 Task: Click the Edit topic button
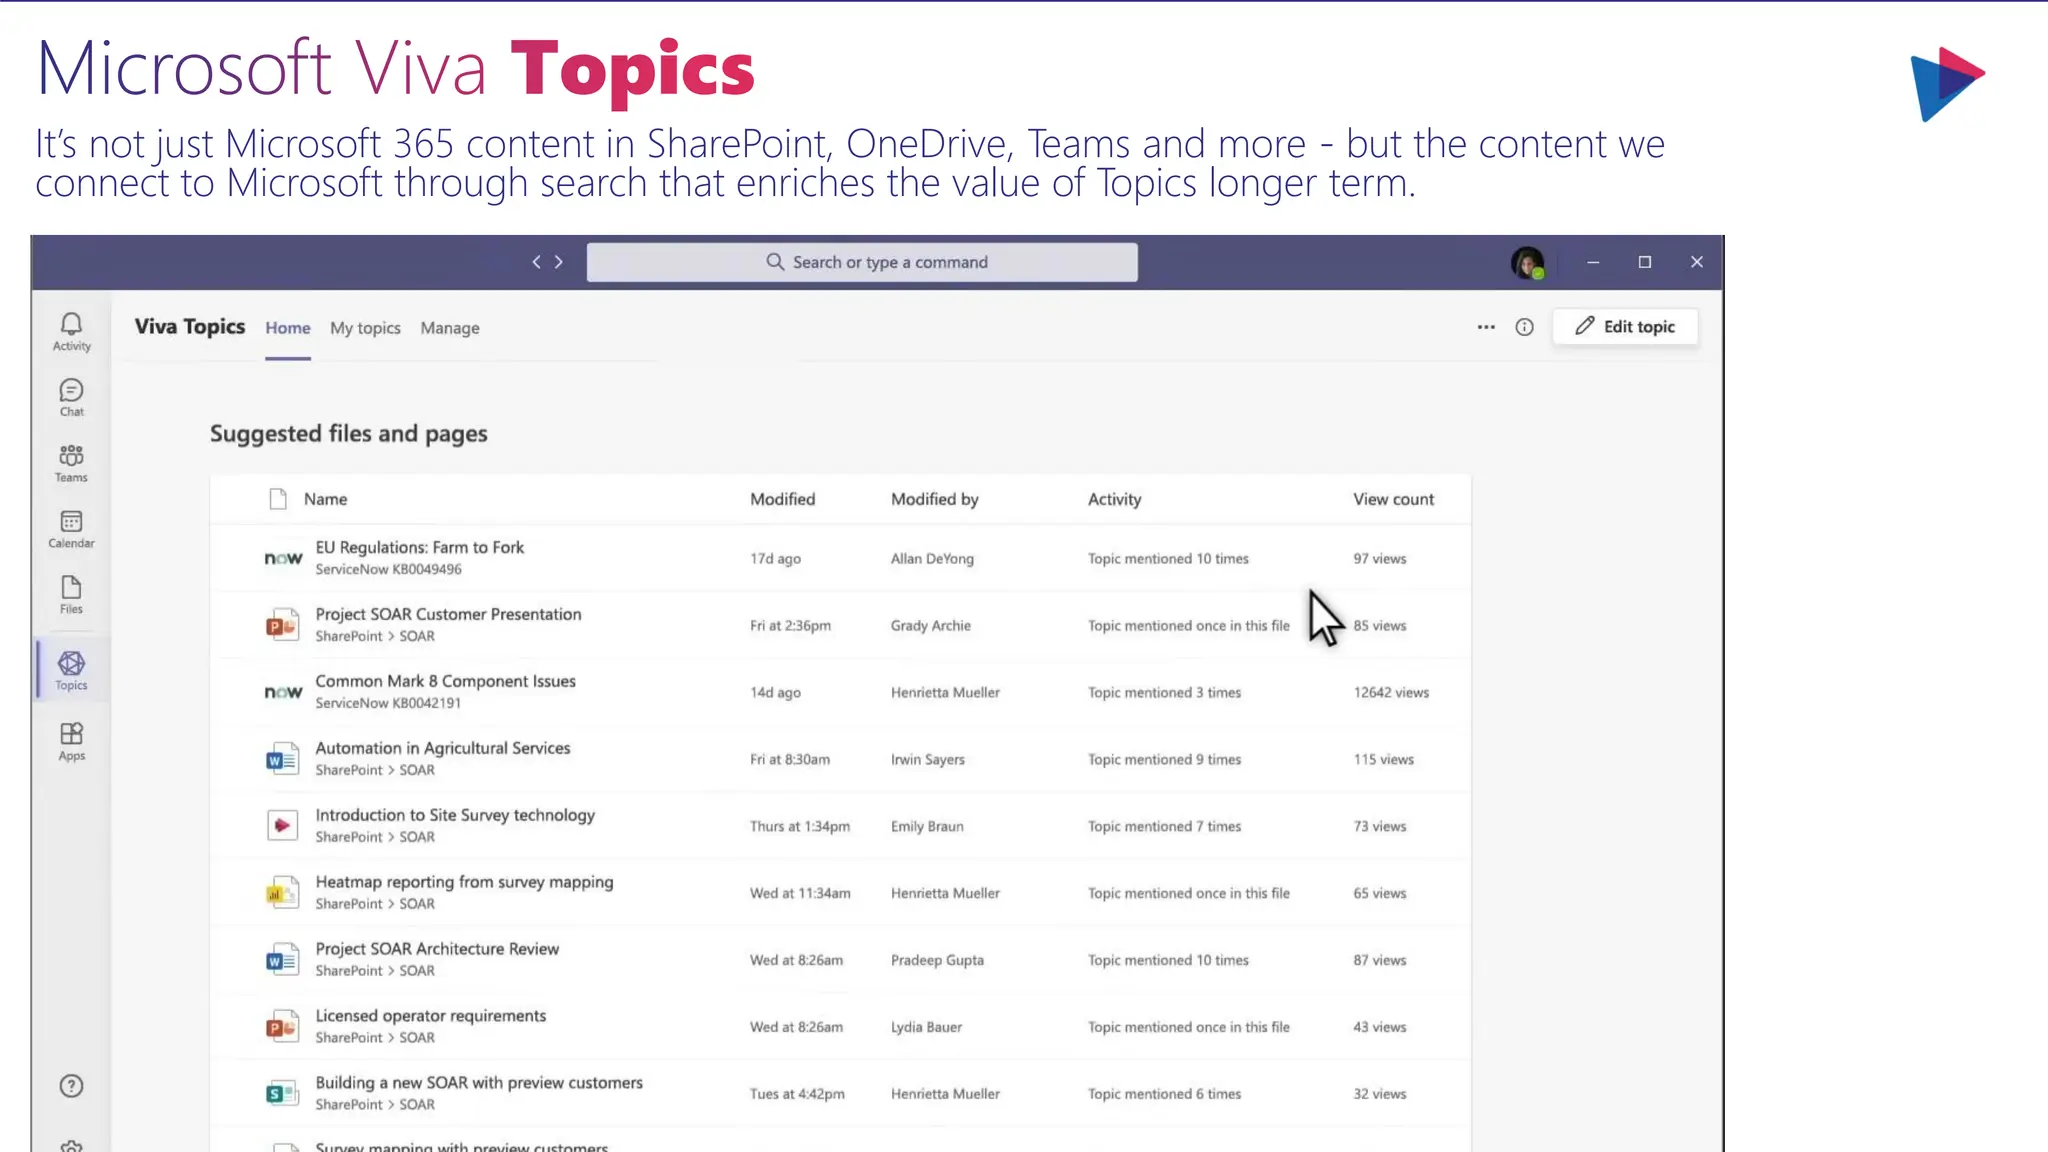[x=1625, y=327]
